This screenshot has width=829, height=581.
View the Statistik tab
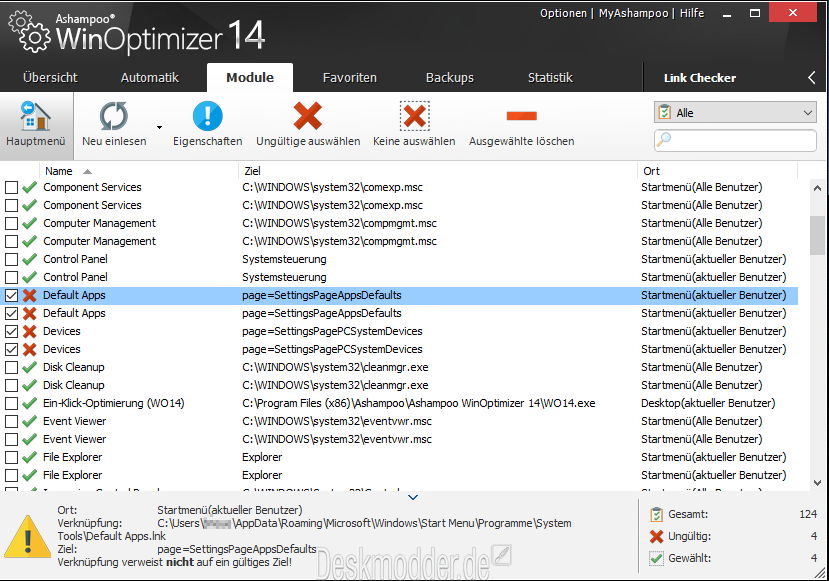[550, 78]
